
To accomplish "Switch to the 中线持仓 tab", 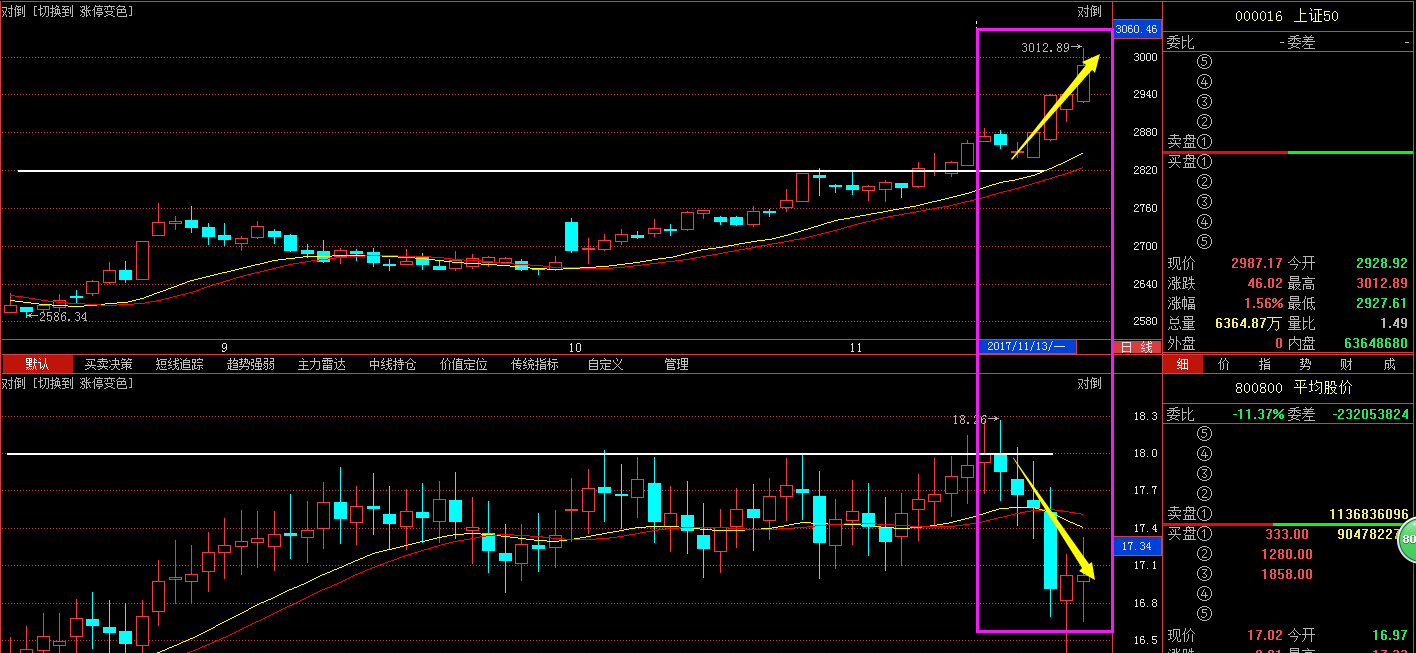I will coord(392,364).
